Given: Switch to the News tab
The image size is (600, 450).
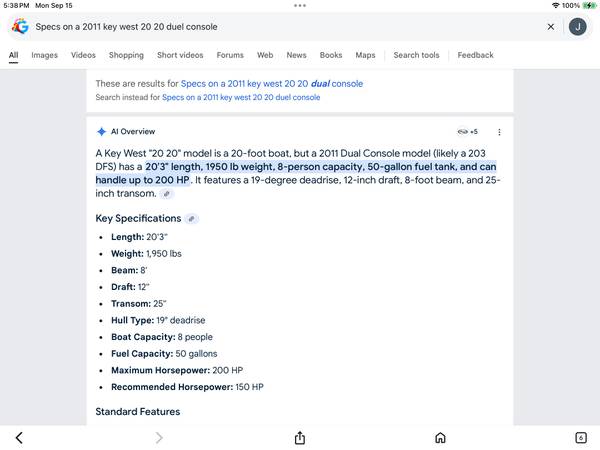Looking at the screenshot, I should coord(297,55).
